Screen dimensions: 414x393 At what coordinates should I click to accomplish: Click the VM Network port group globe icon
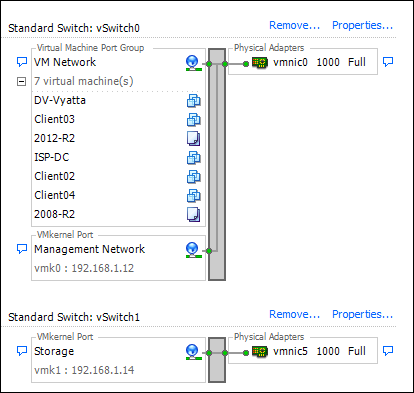point(193,63)
